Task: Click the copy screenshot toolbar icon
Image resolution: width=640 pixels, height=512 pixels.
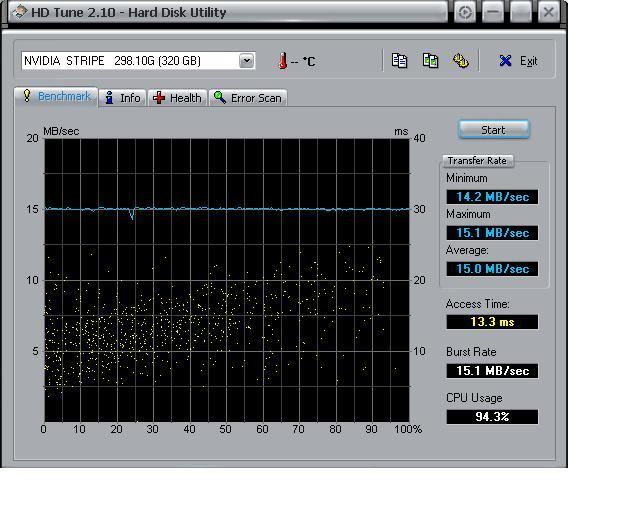Action: (x=430, y=61)
